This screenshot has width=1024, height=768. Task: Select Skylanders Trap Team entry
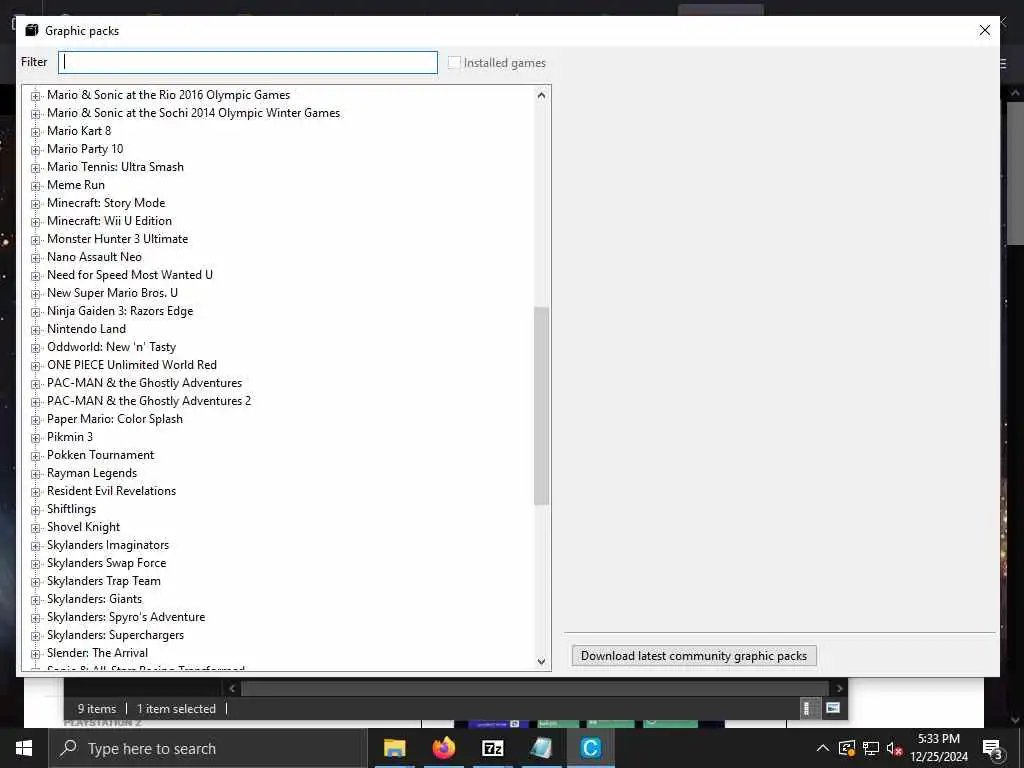[104, 581]
